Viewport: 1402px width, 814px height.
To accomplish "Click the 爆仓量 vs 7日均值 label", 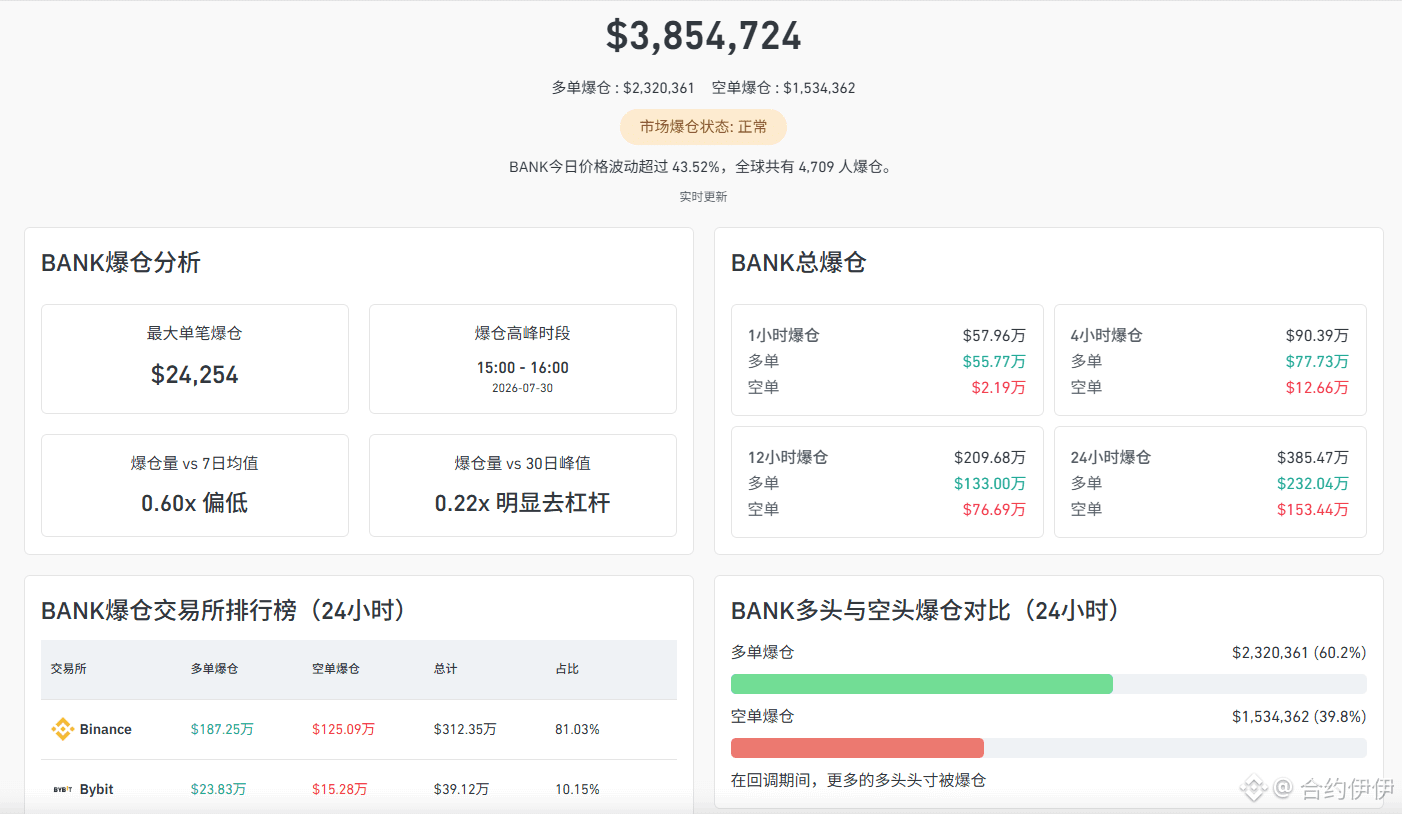I will tap(195, 464).
